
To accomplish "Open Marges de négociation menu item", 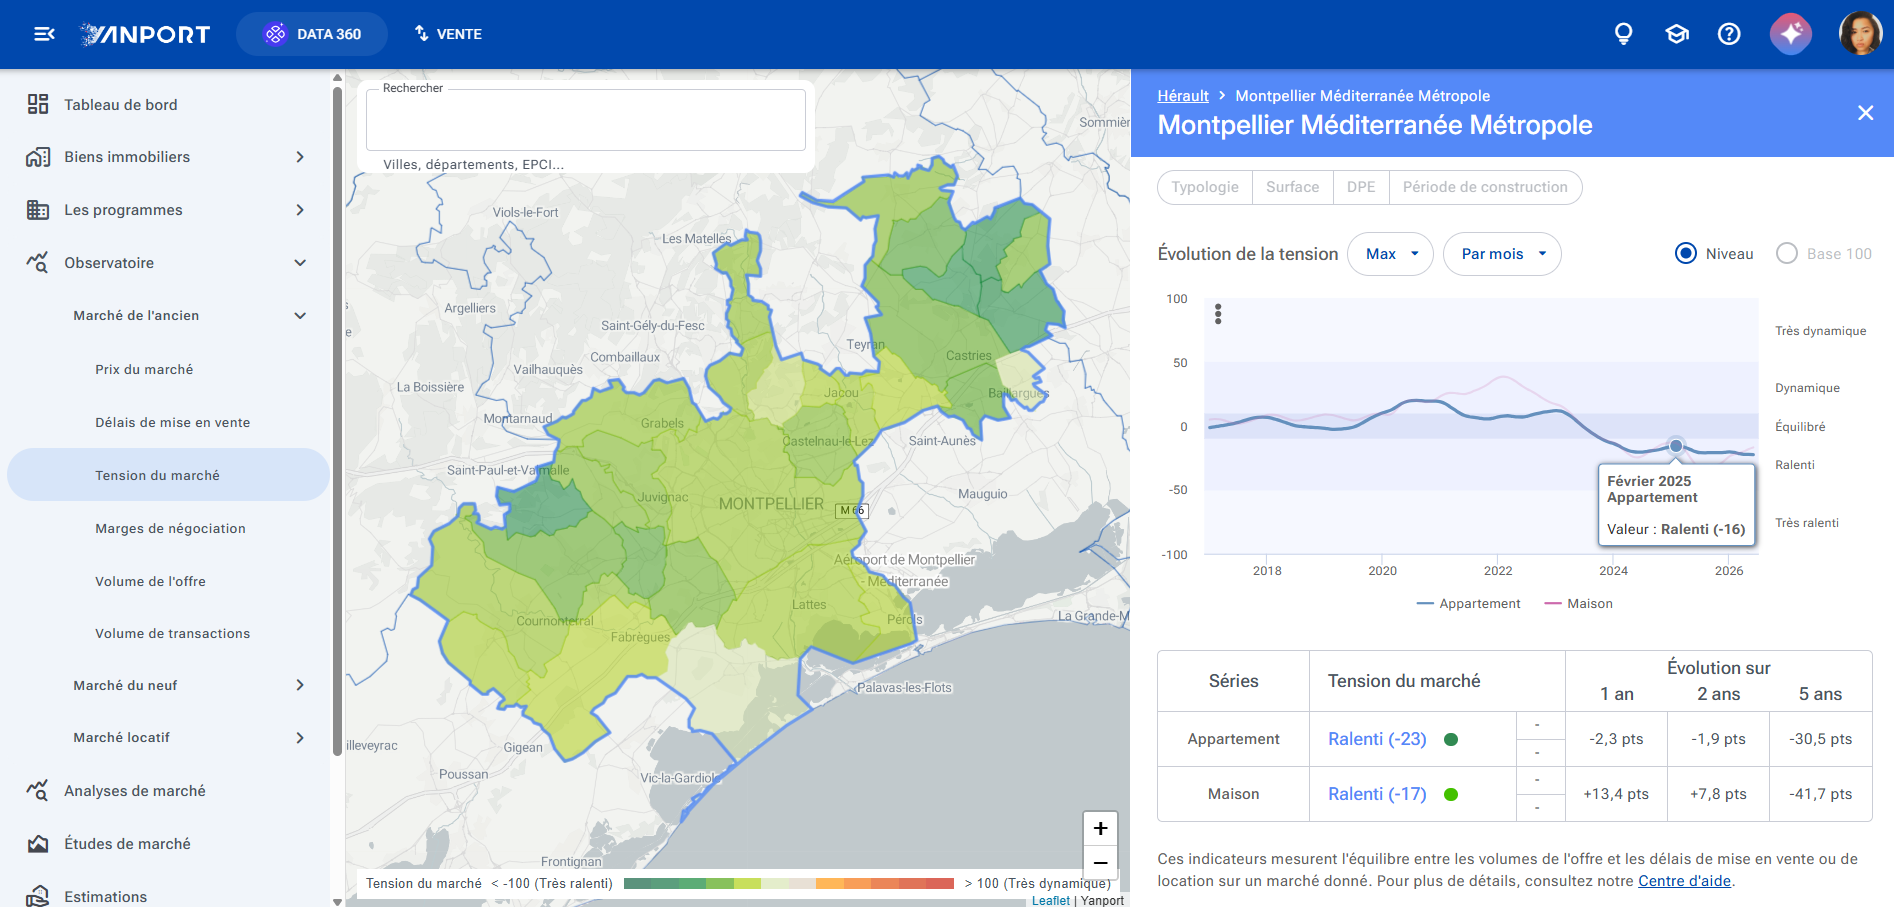I will (170, 528).
